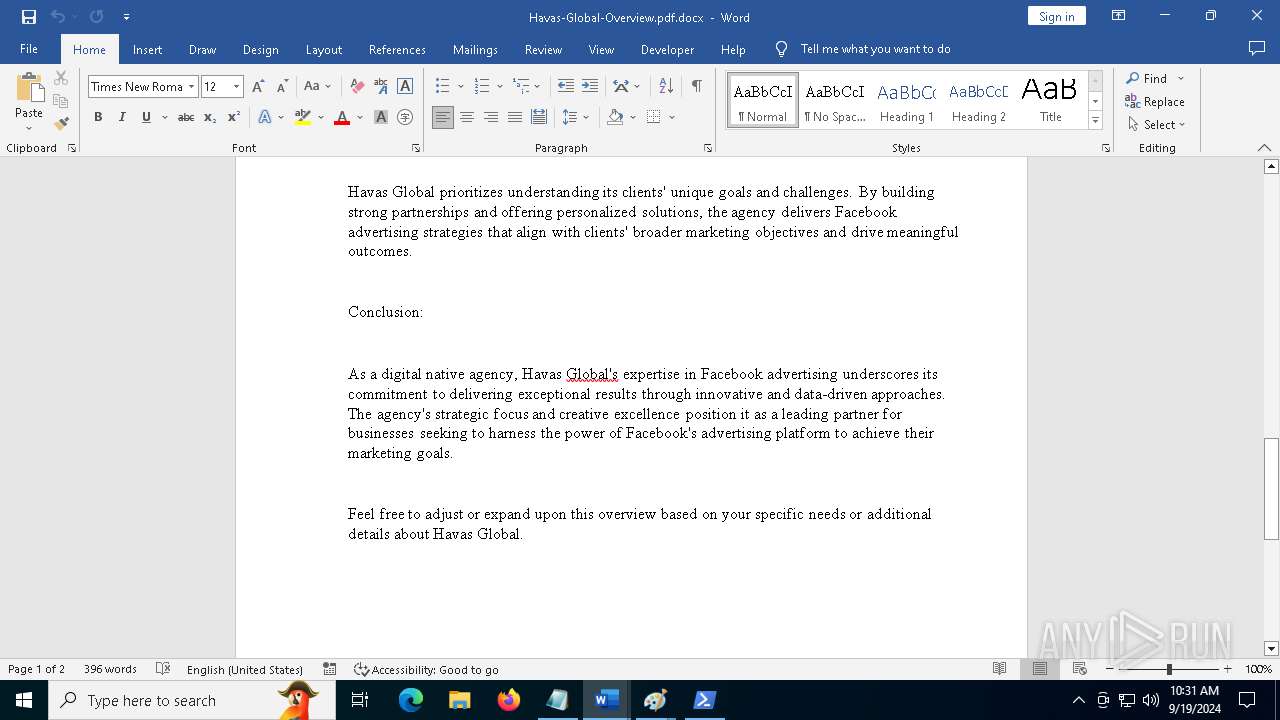Click the vertical scrollbar down arrow
Viewport: 1280px width, 720px height.
click(1271, 649)
